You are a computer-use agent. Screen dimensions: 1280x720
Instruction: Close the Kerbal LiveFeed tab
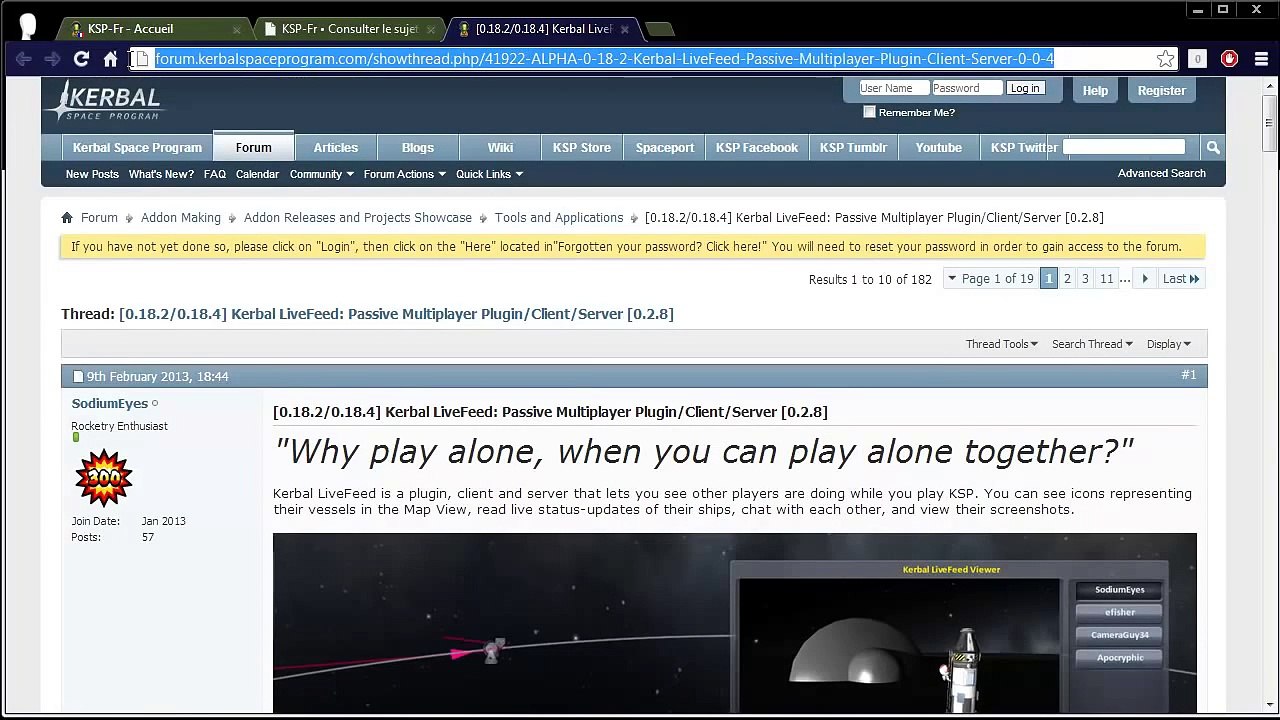coord(625,29)
